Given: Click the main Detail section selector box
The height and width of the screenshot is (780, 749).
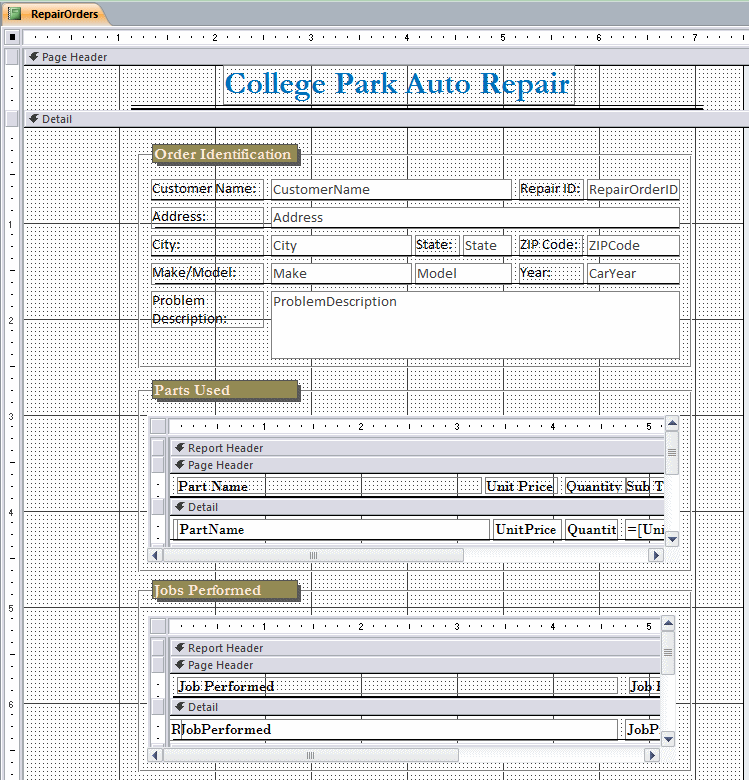Looking at the screenshot, I should (x=12, y=119).
